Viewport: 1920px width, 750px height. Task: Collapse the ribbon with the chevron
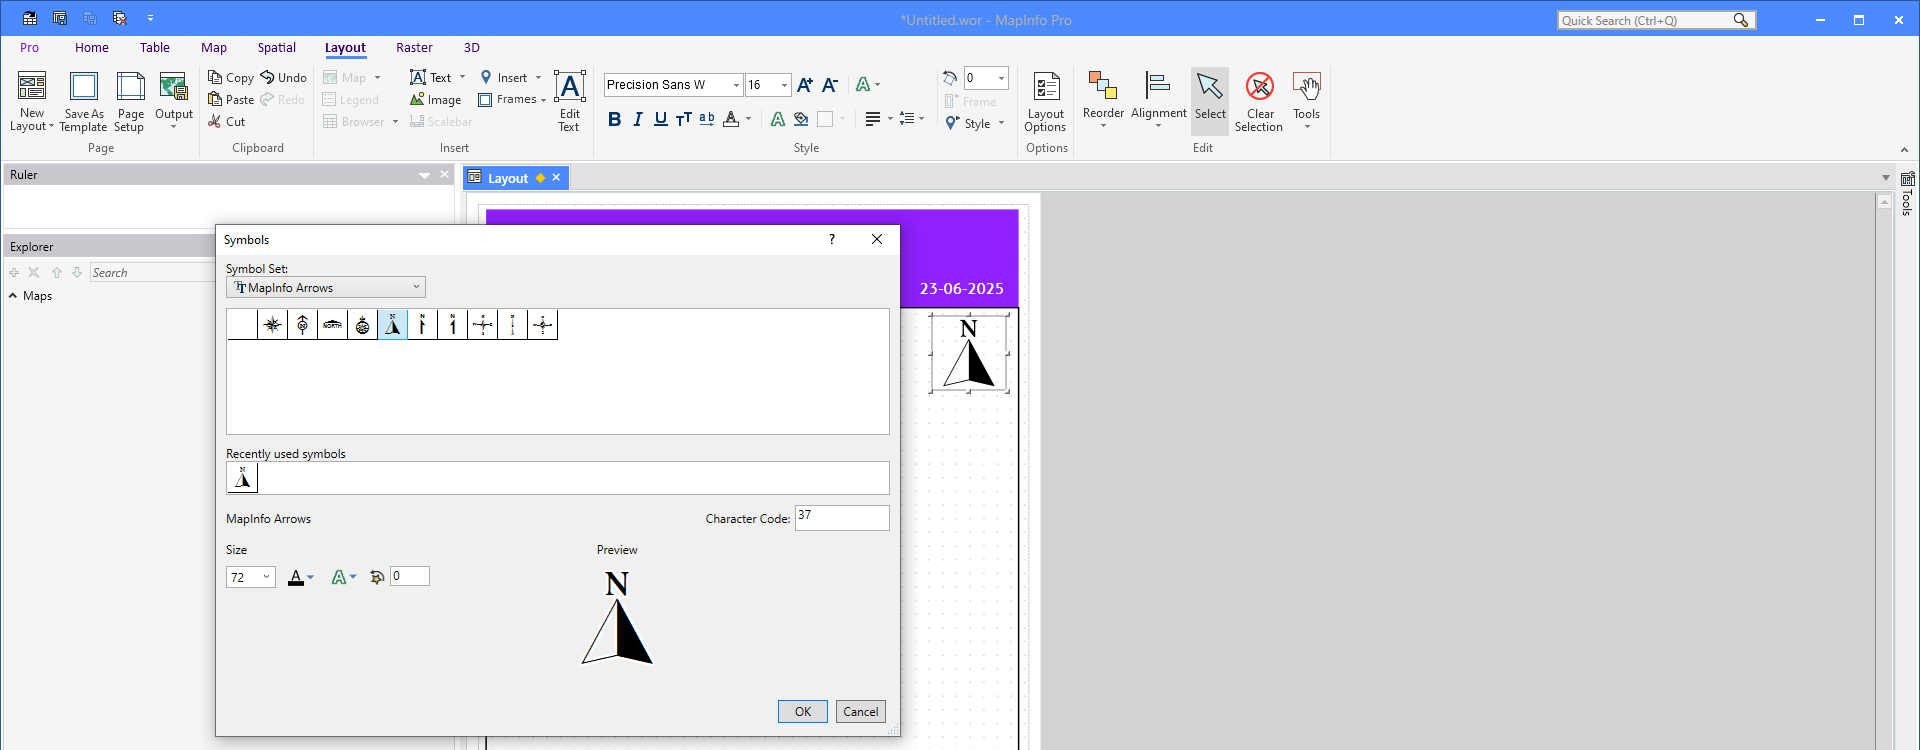[1904, 150]
